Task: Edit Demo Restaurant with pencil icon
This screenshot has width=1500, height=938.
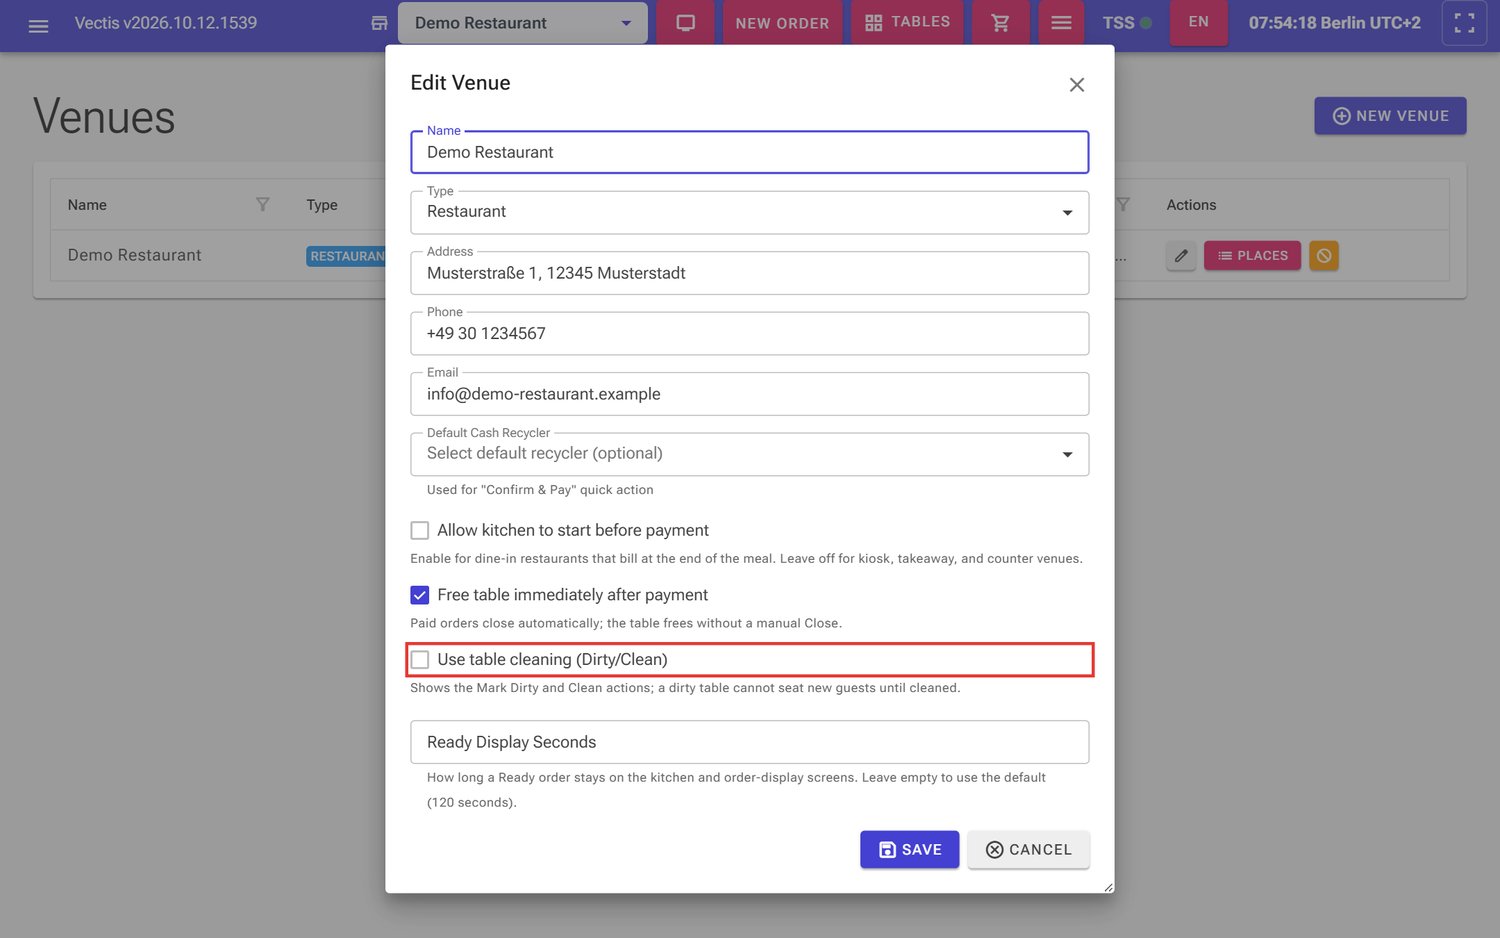Action: [1181, 256]
